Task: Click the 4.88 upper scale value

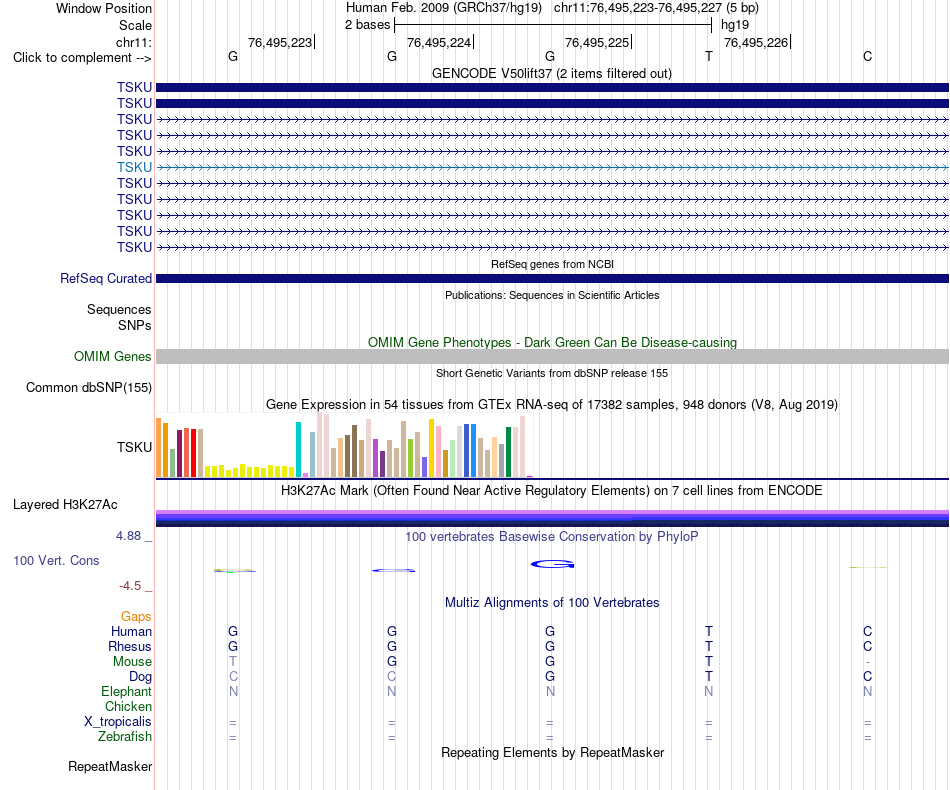Action: pos(128,536)
